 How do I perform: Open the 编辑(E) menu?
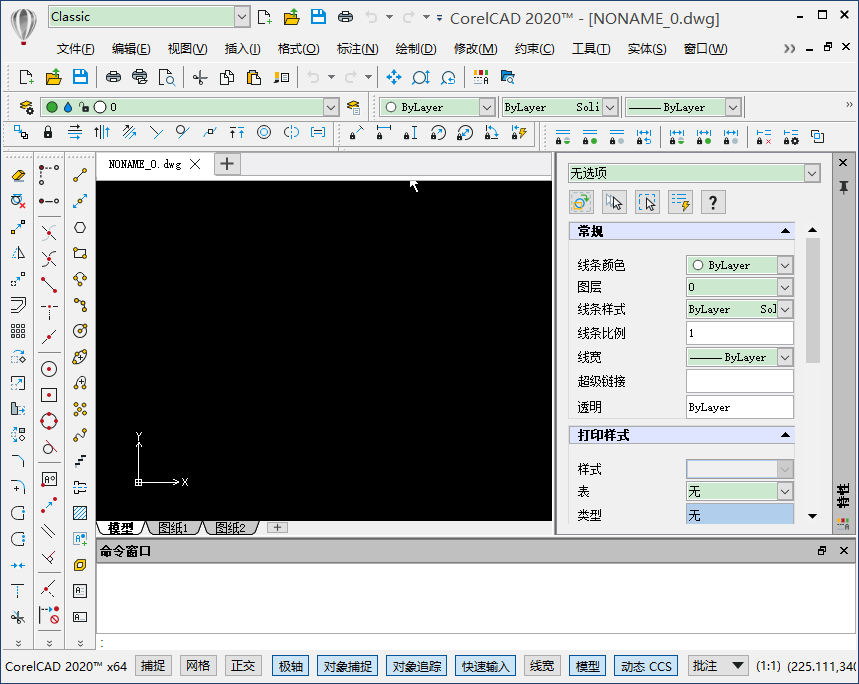click(131, 49)
